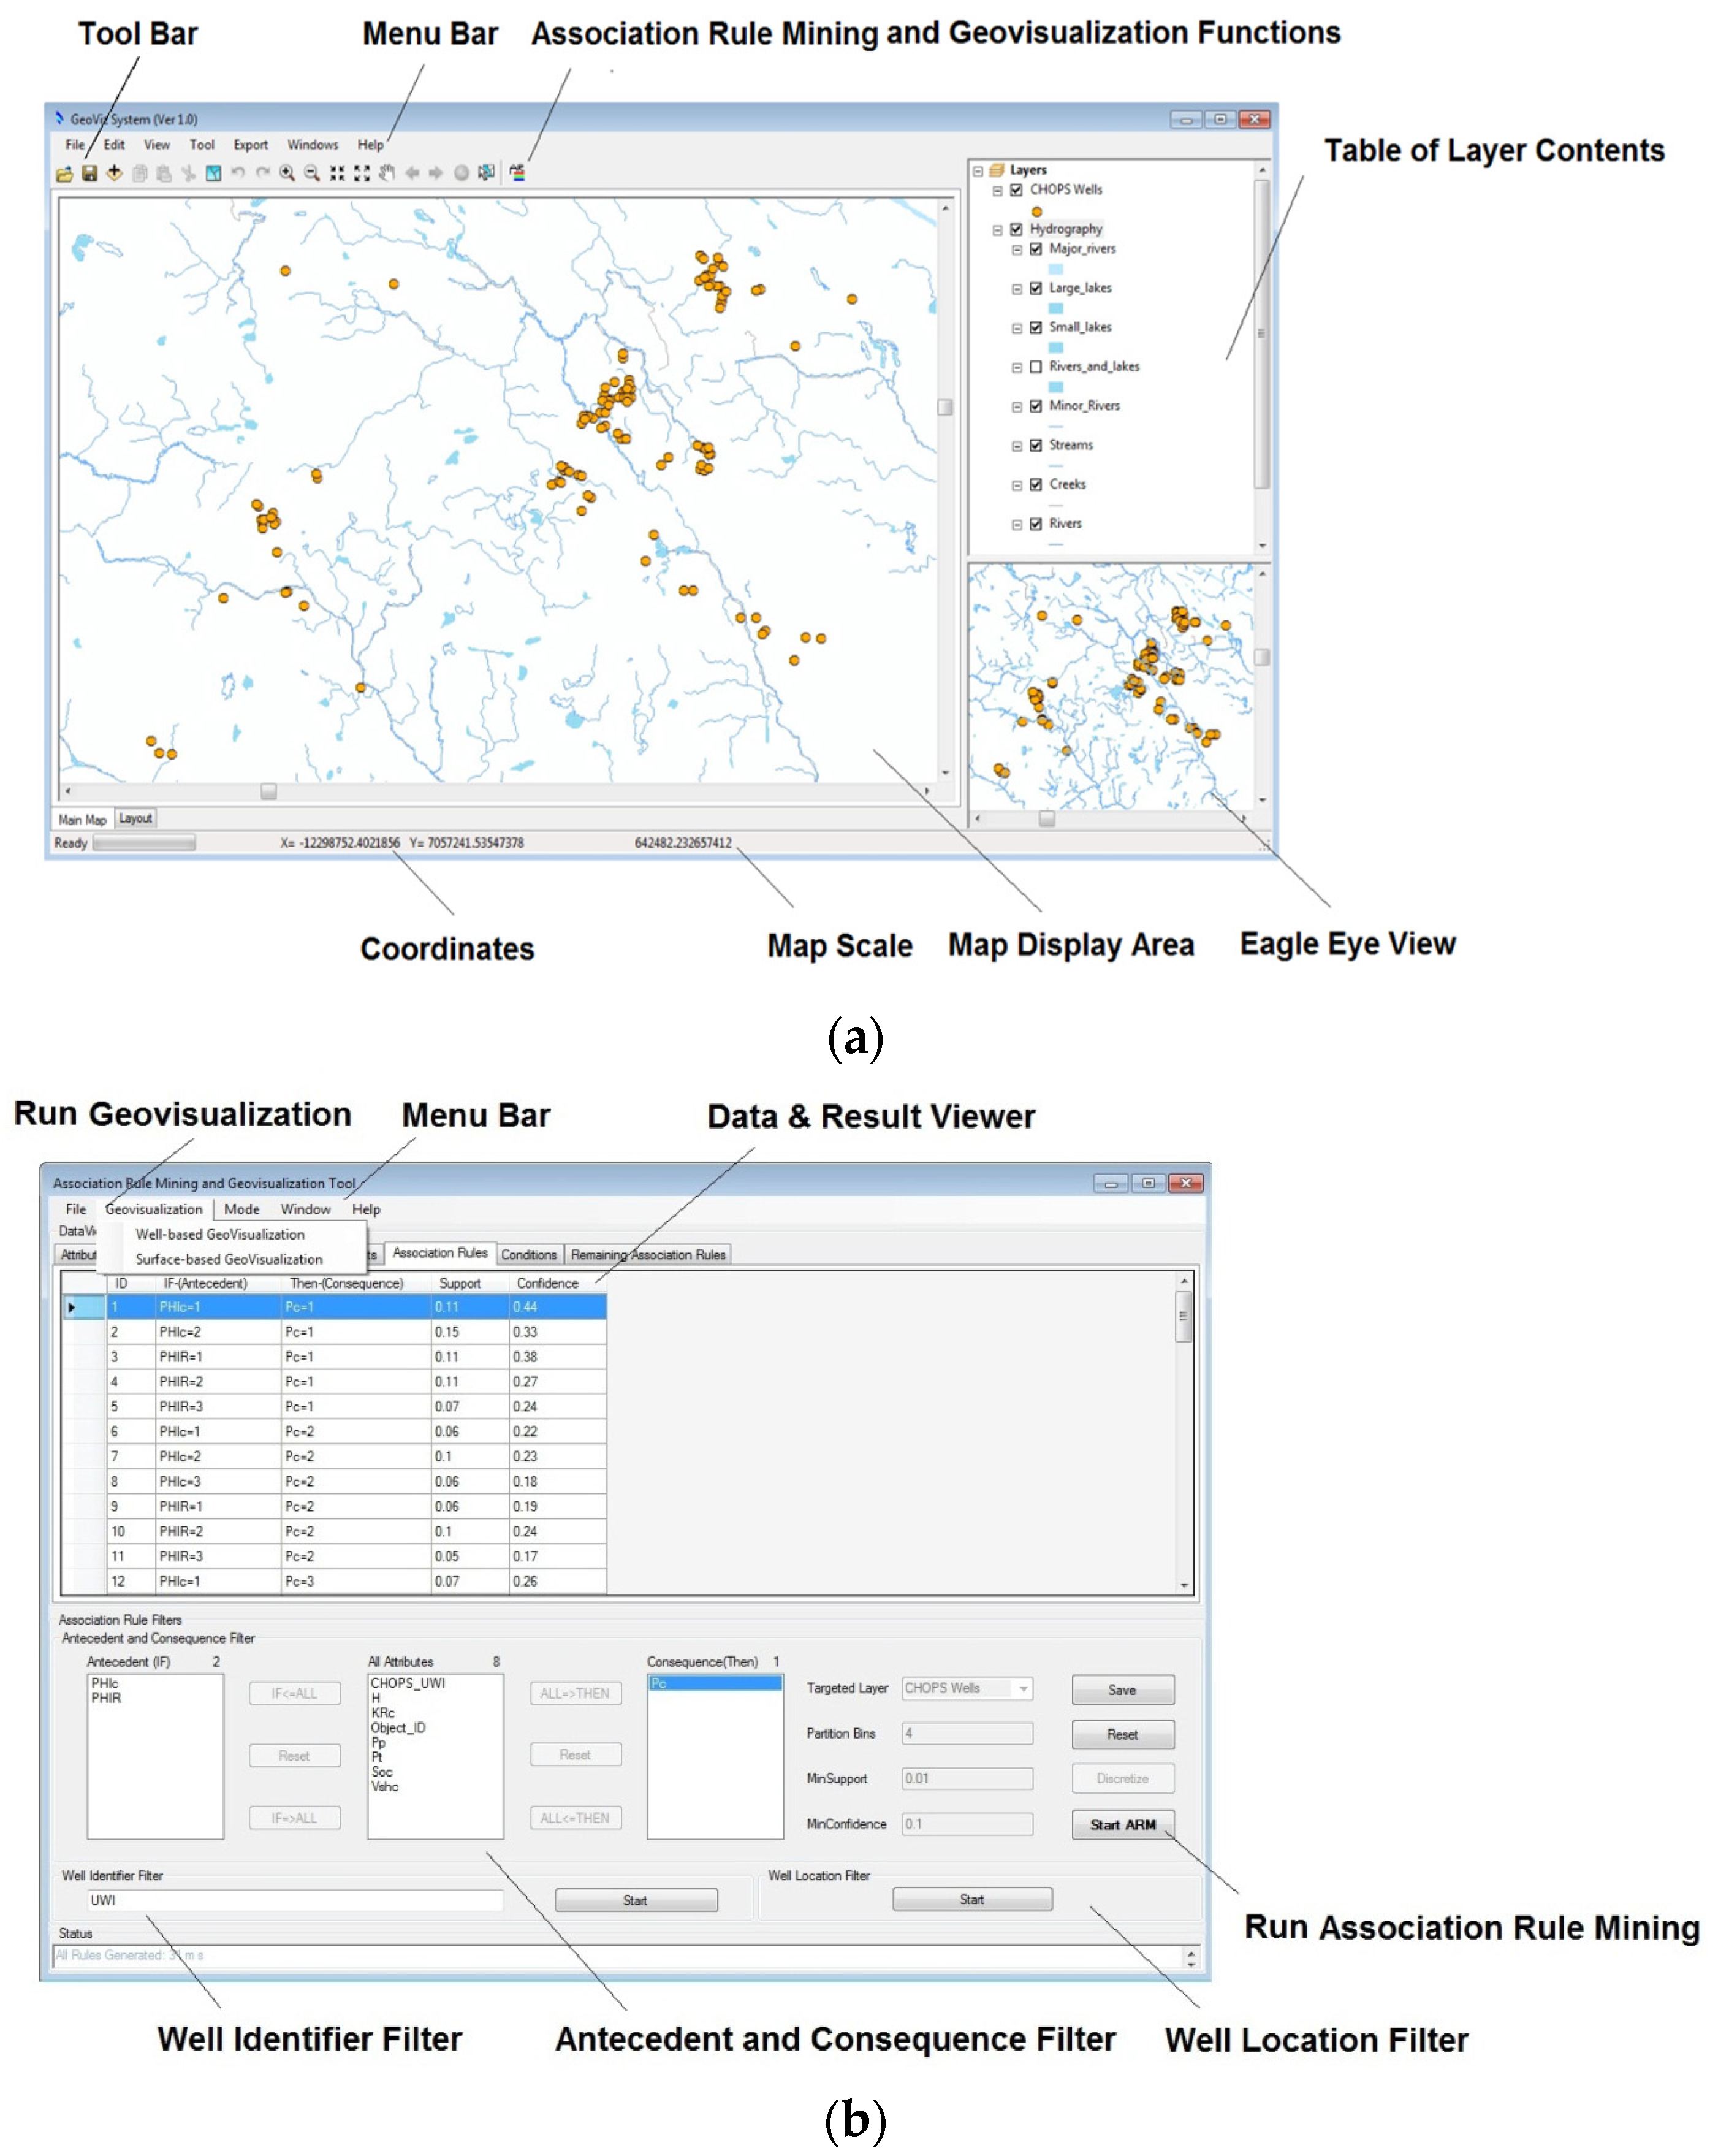1710x2156 pixels.
Task: Uncheck the CHOPS Wells layer
Action: [1016, 190]
